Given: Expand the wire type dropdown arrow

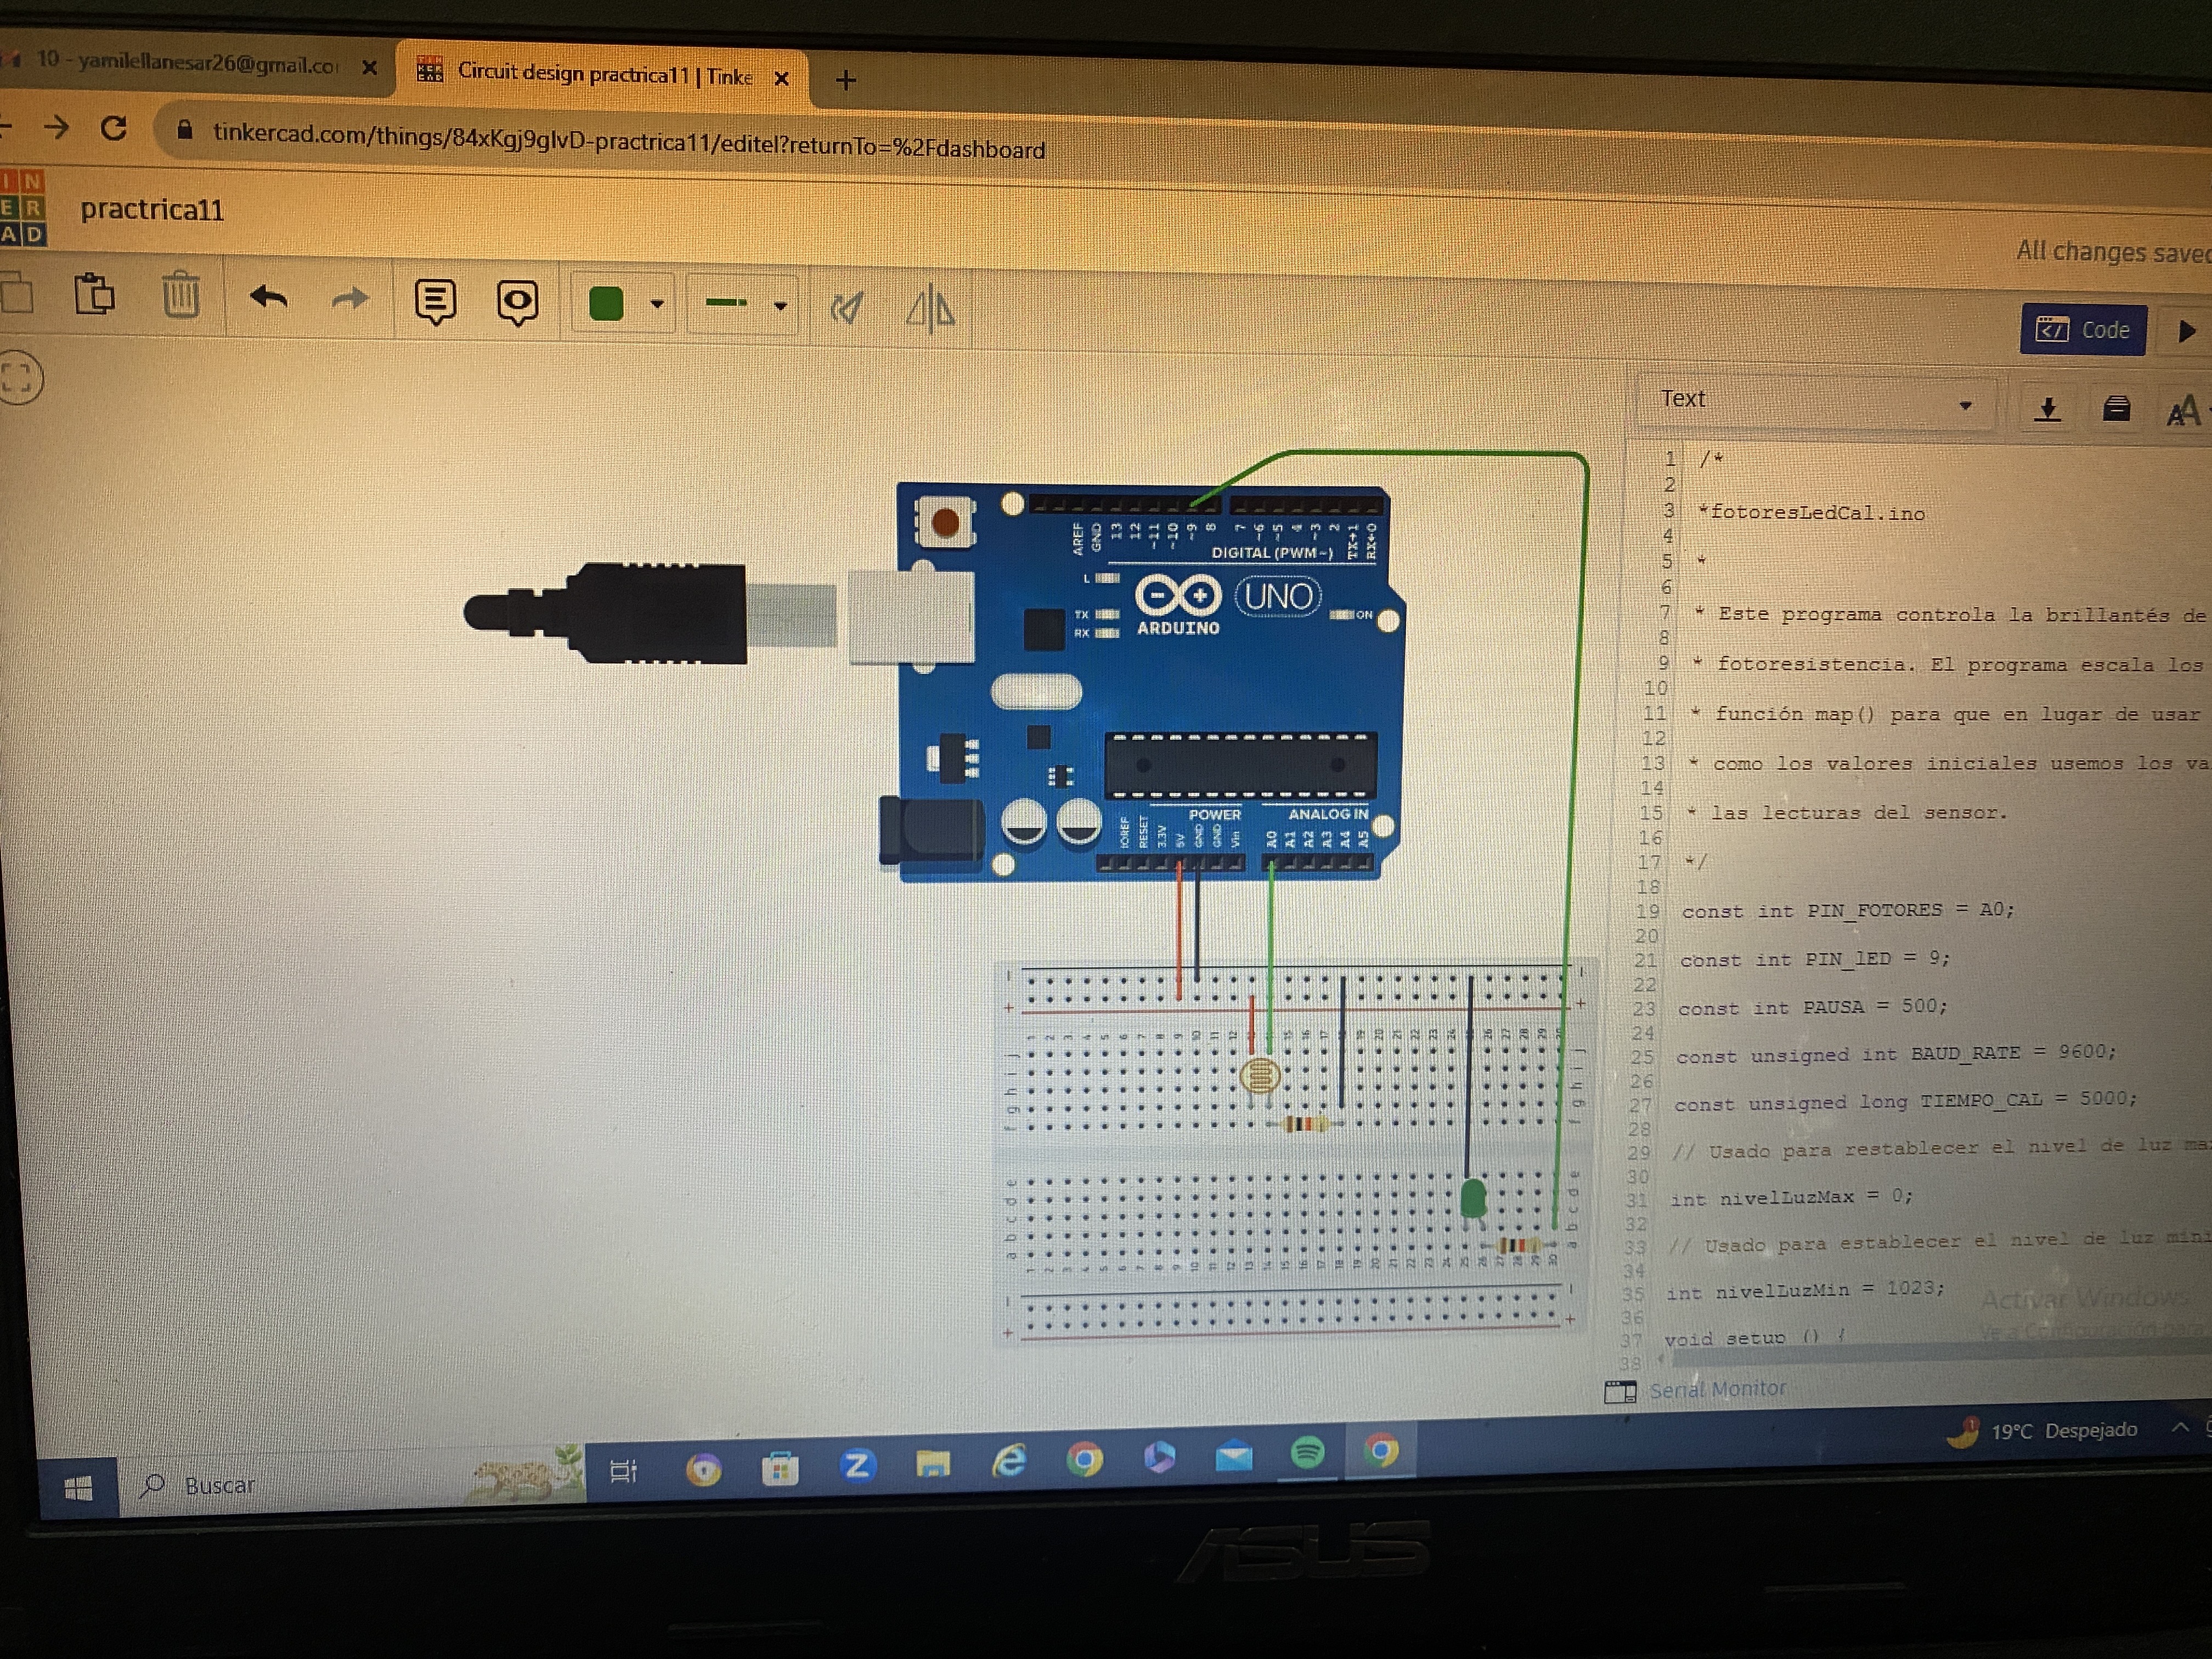Looking at the screenshot, I should 780,306.
